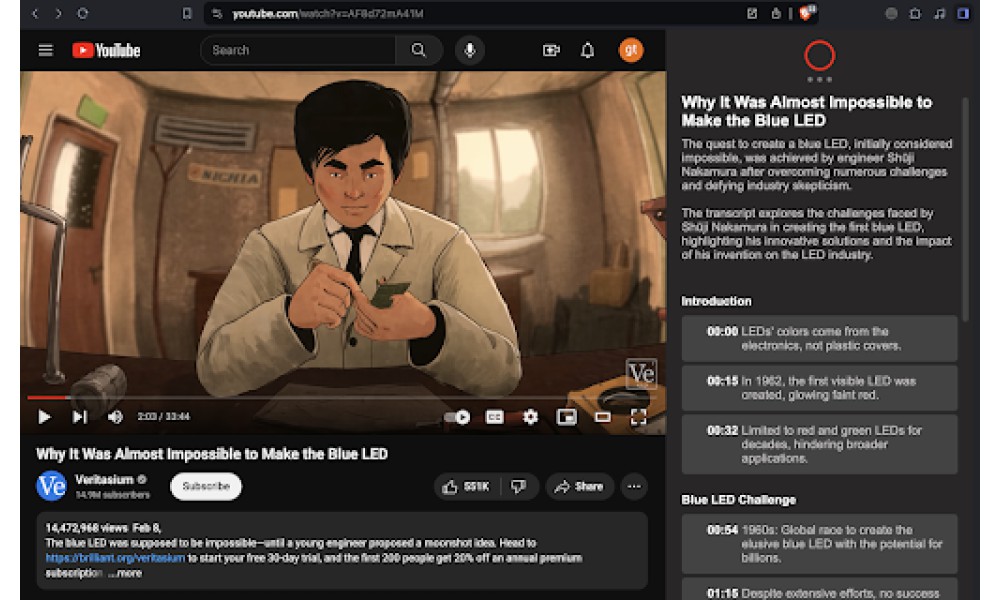
Task: Like the video with thumbs up
Action: (467, 487)
